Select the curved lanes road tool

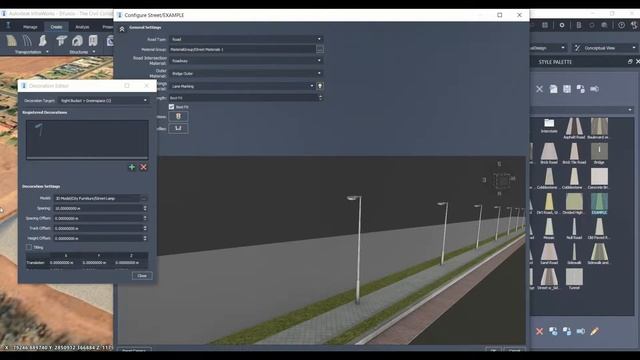[x=27, y=40]
